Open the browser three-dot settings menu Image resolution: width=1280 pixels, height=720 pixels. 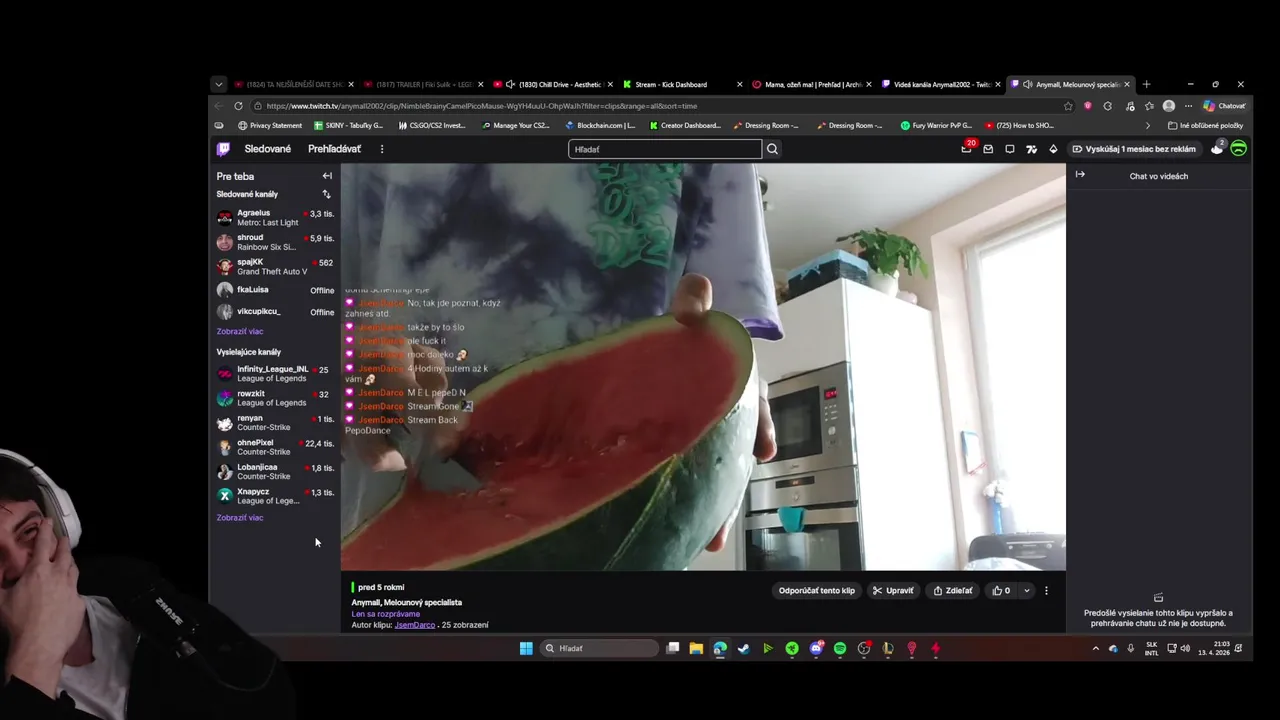(x=1188, y=106)
